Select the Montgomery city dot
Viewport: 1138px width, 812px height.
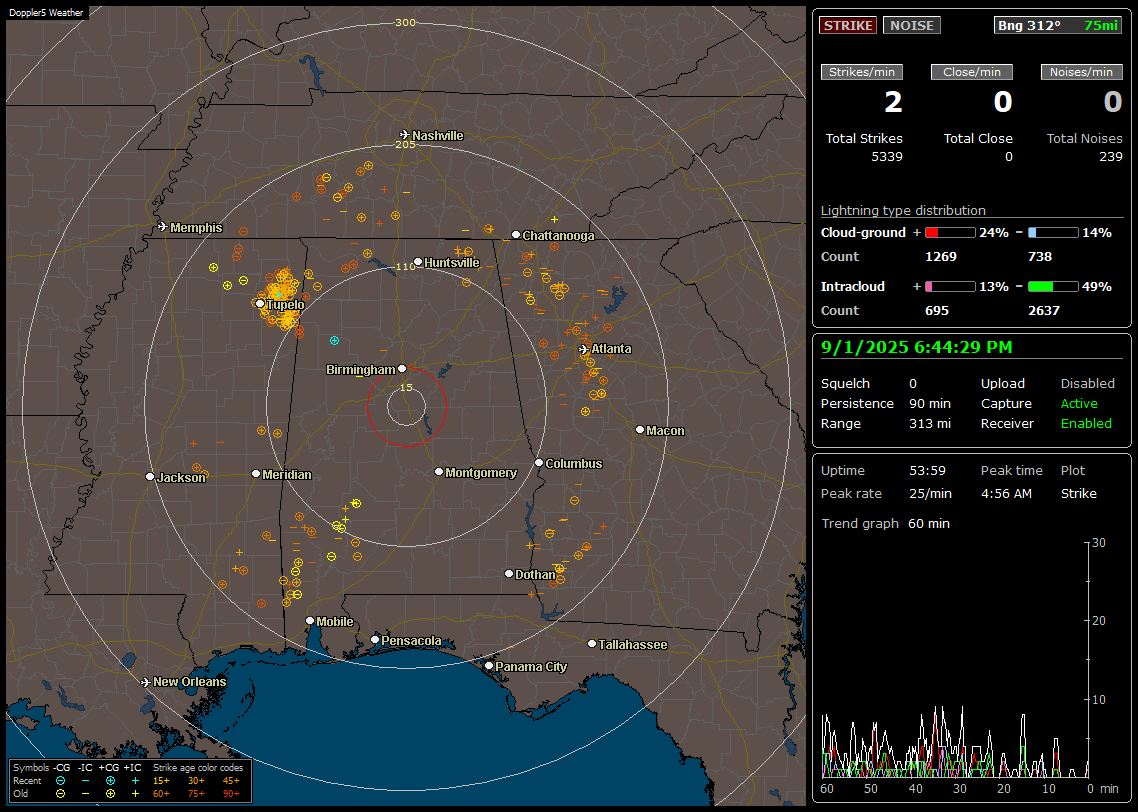coord(439,472)
